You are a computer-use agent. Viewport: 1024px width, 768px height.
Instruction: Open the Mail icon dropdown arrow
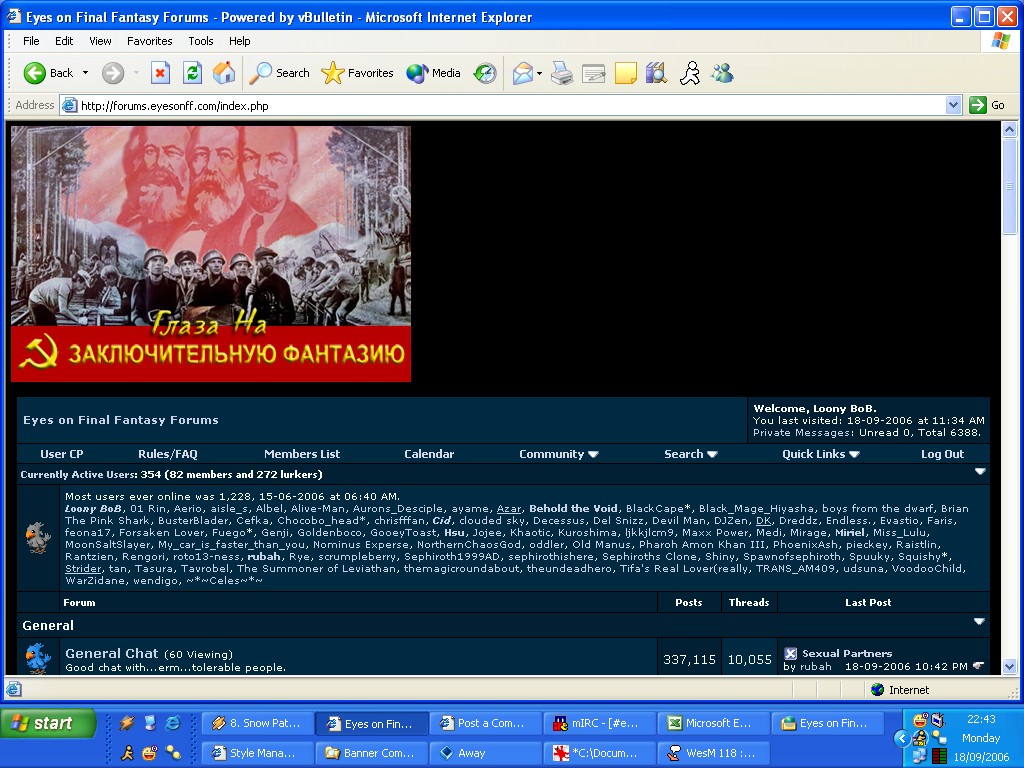539,74
